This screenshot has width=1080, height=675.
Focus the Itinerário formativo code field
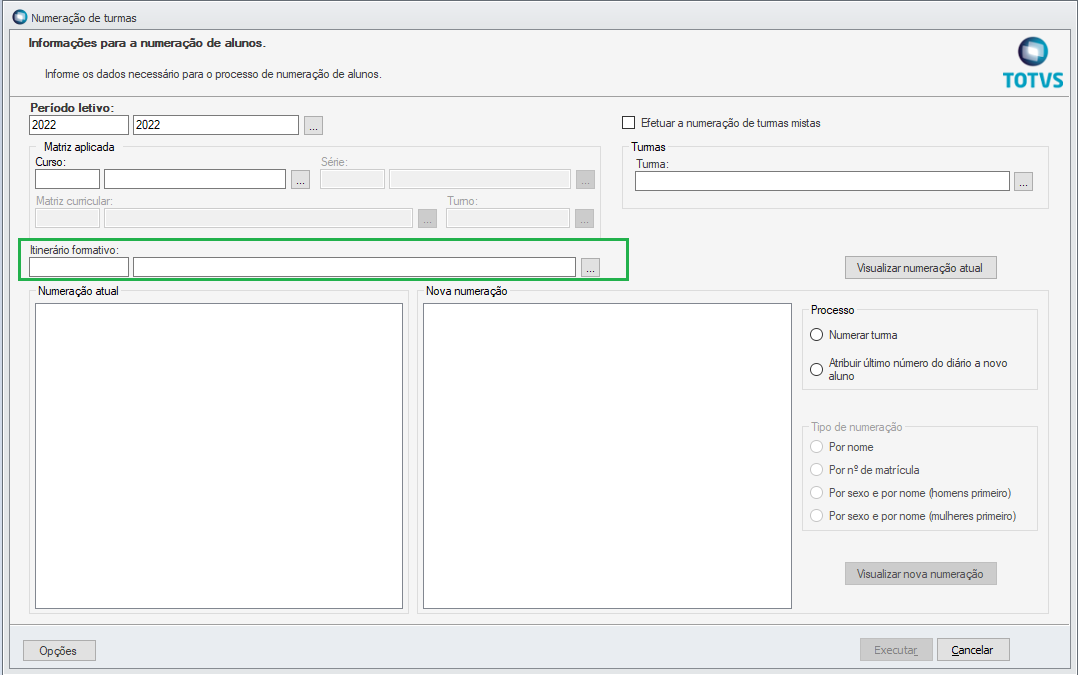[79, 267]
